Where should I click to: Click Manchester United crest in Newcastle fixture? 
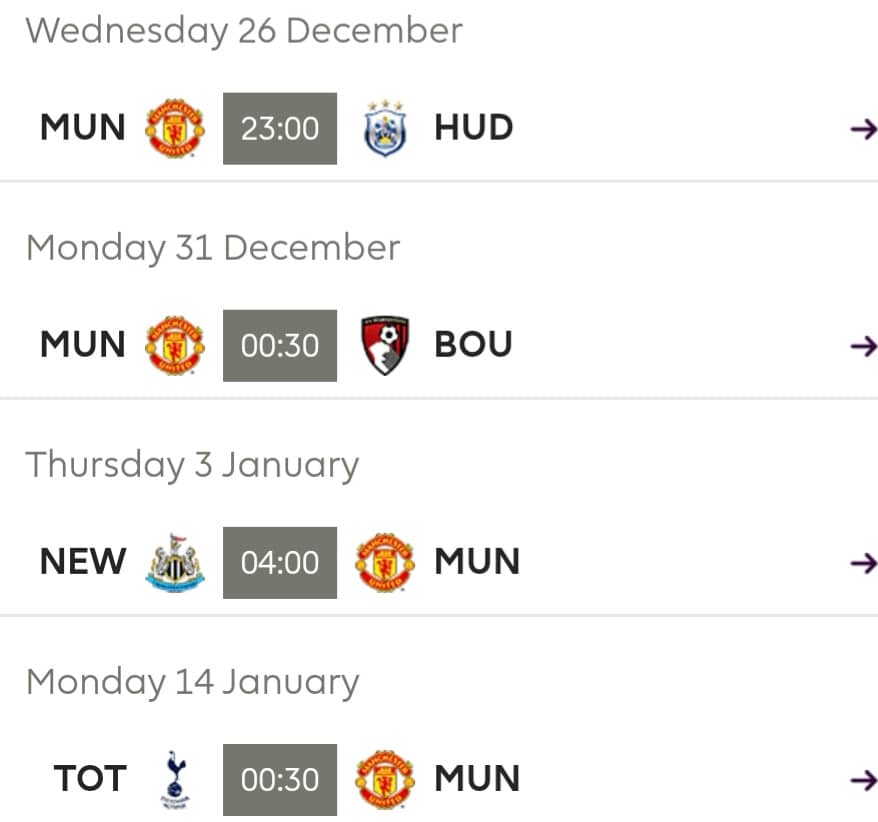pyautogui.click(x=385, y=562)
